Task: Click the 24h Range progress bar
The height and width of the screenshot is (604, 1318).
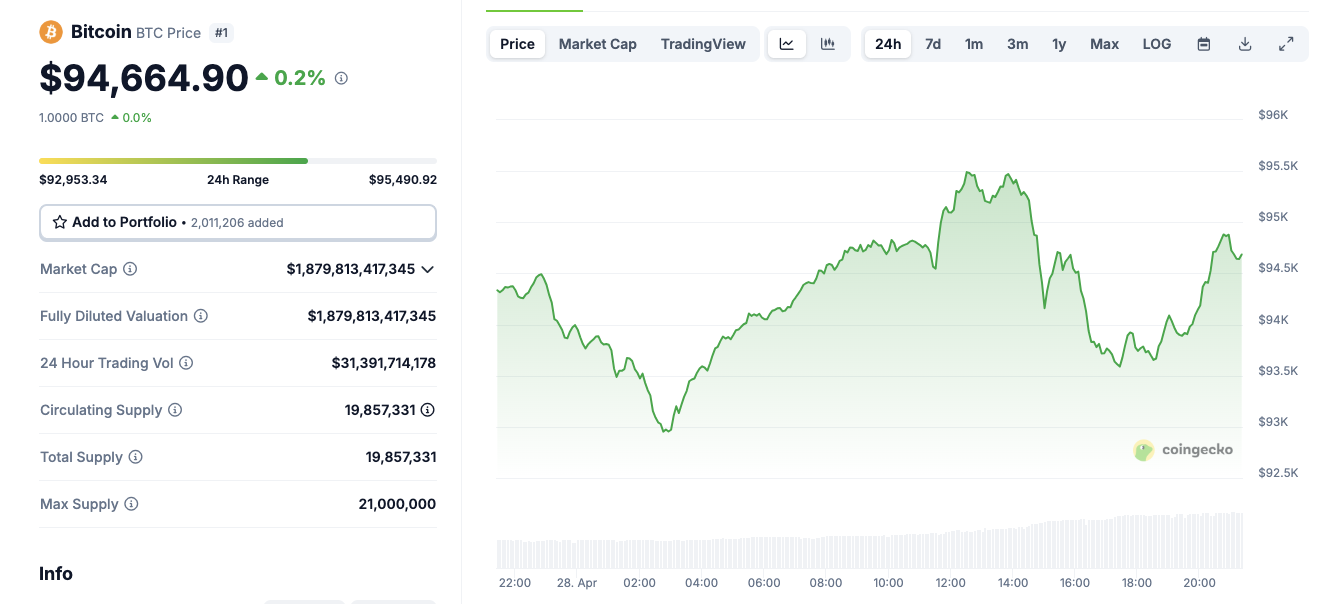Action: (x=237, y=160)
